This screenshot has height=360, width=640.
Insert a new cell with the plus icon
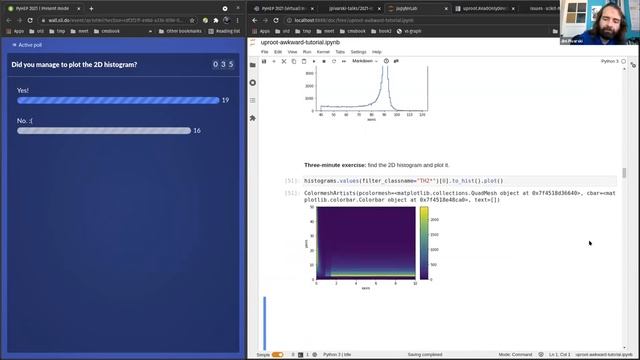pyautogui.click(x=274, y=61)
